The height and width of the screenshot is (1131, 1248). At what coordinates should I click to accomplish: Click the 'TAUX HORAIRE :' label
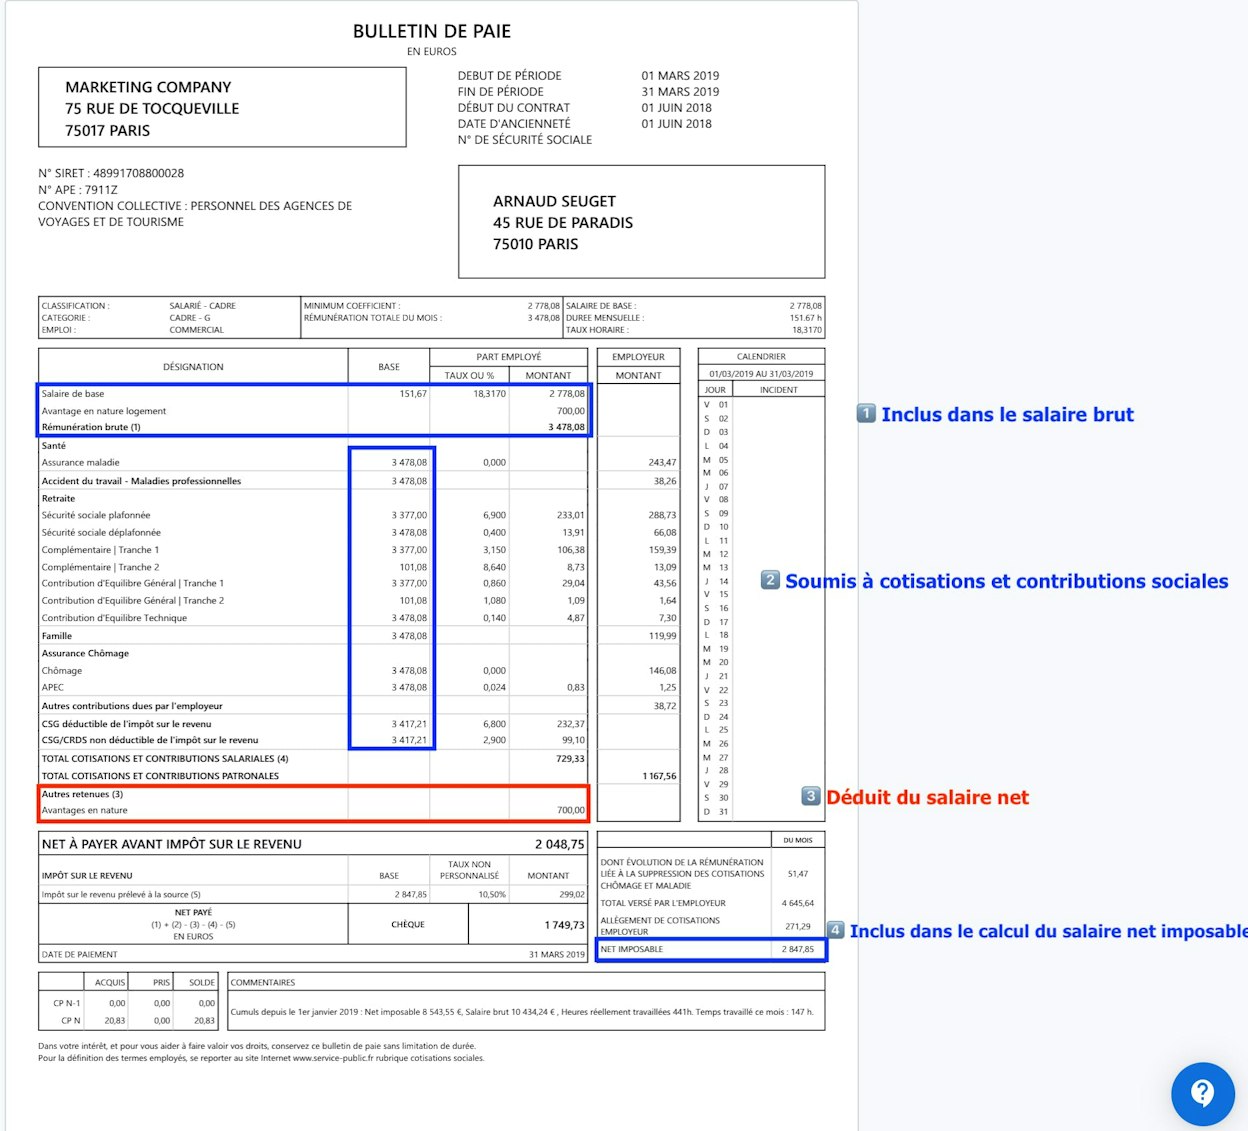(597, 330)
